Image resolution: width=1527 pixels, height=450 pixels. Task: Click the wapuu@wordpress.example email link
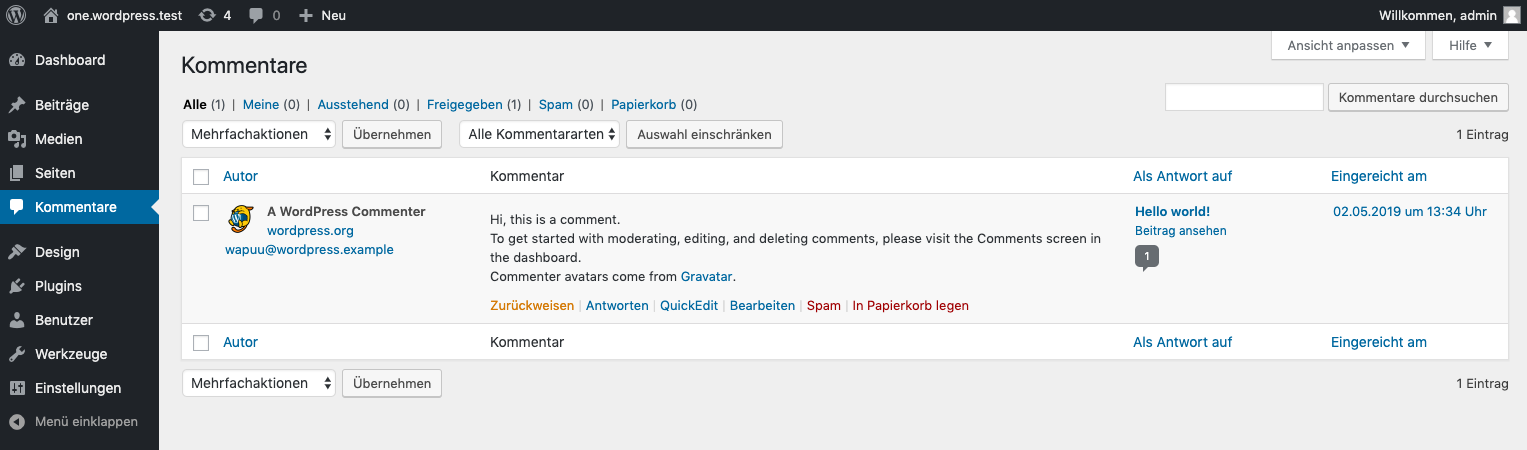point(309,250)
